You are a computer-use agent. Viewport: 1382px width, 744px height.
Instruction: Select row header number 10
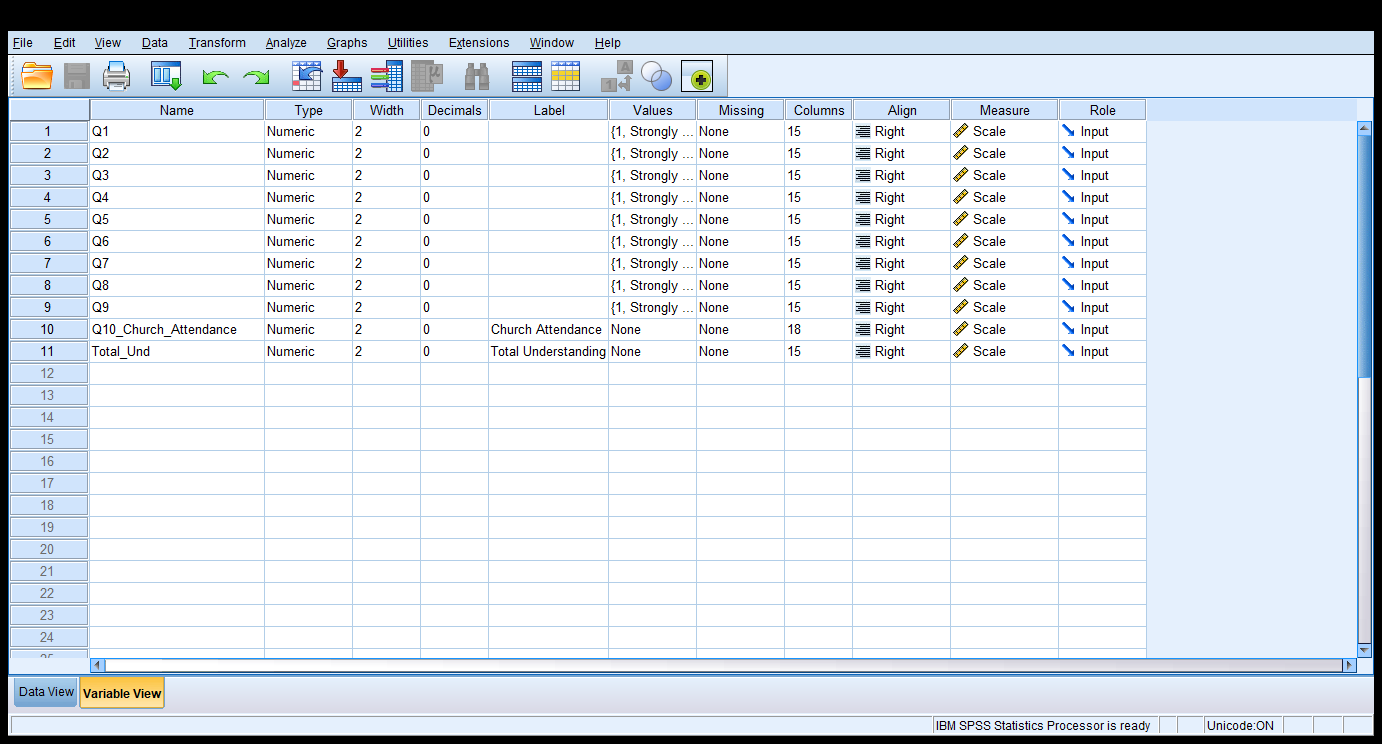[49, 329]
